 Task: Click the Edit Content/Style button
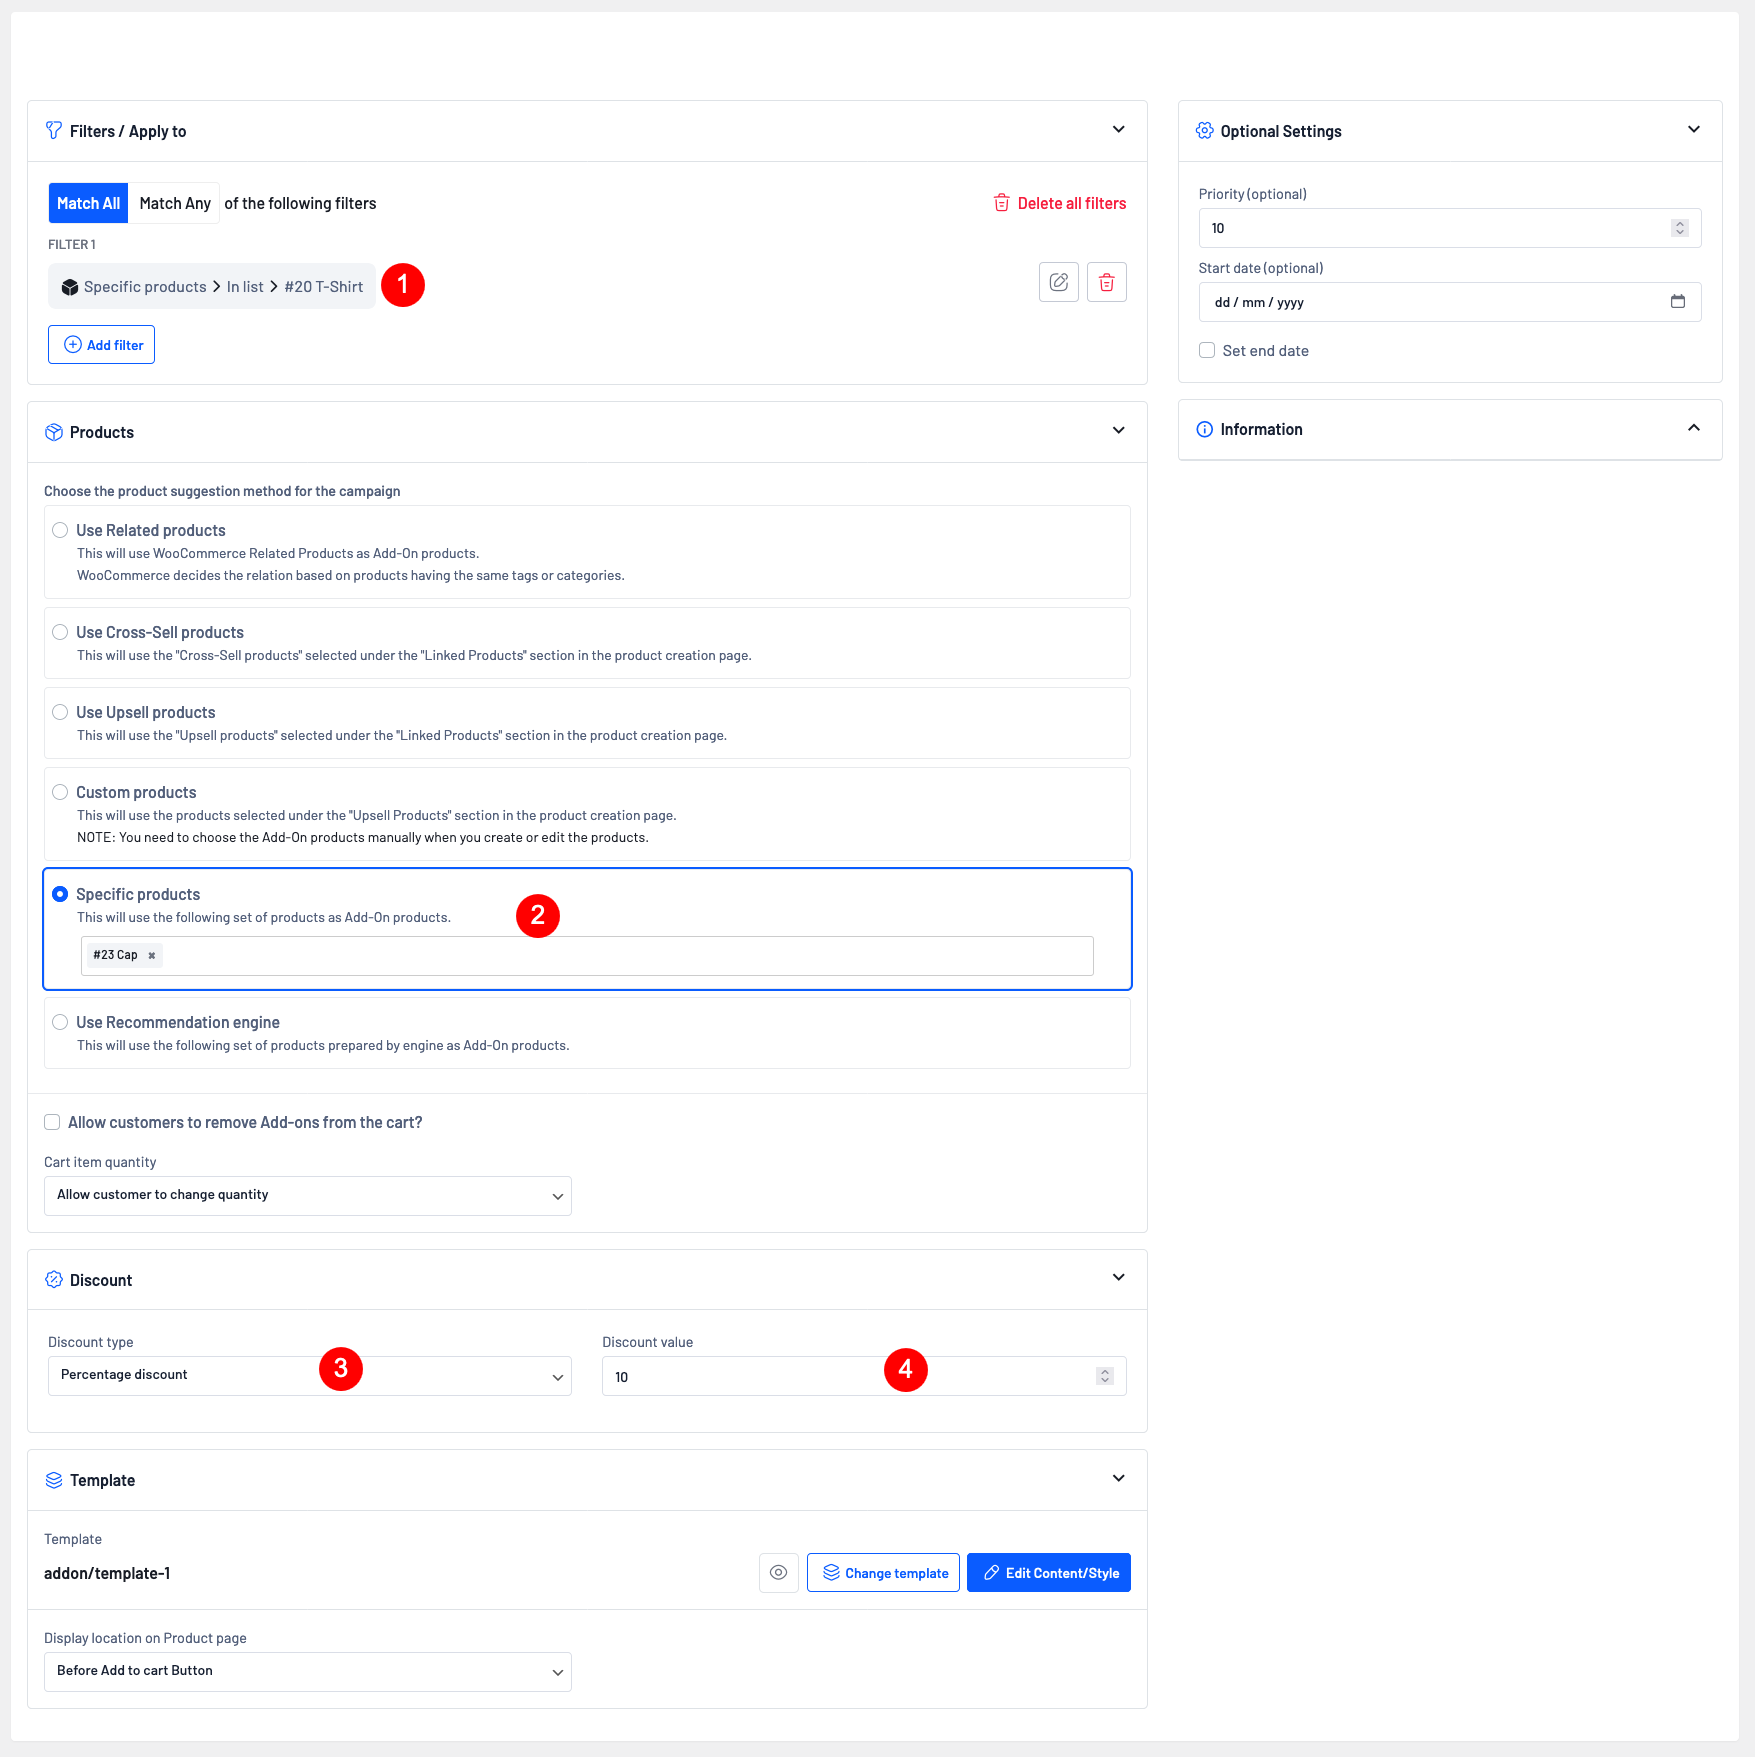1048,1573
